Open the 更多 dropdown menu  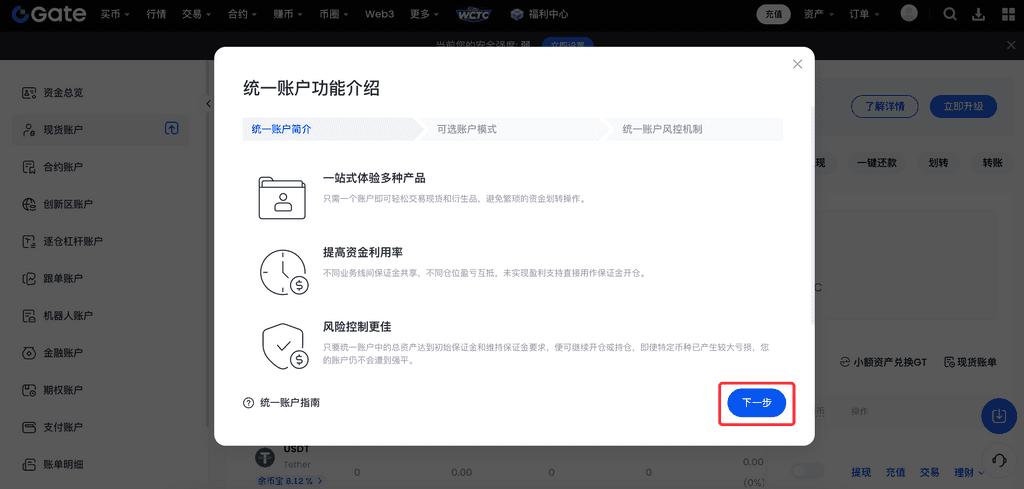[425, 15]
